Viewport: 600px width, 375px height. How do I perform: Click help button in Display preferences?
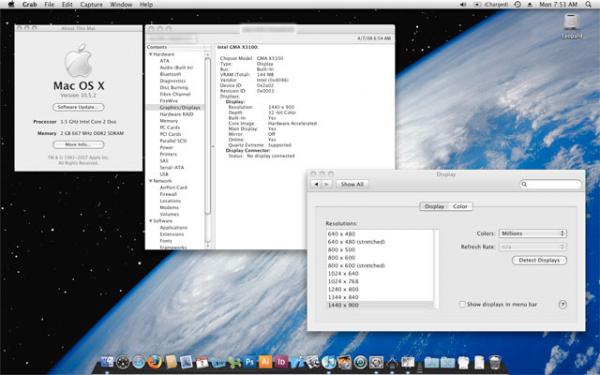click(x=562, y=305)
